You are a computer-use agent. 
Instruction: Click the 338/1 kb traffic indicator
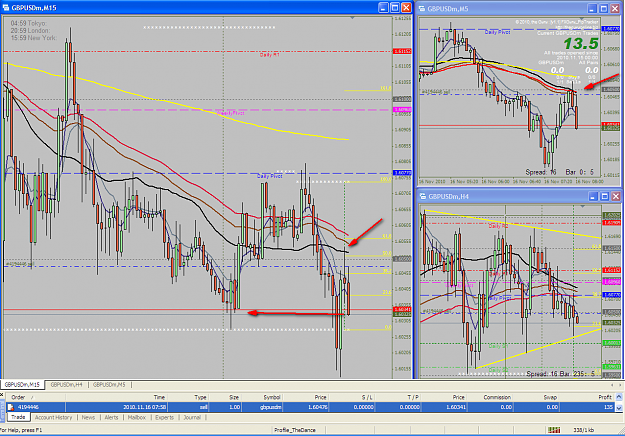coord(584,430)
